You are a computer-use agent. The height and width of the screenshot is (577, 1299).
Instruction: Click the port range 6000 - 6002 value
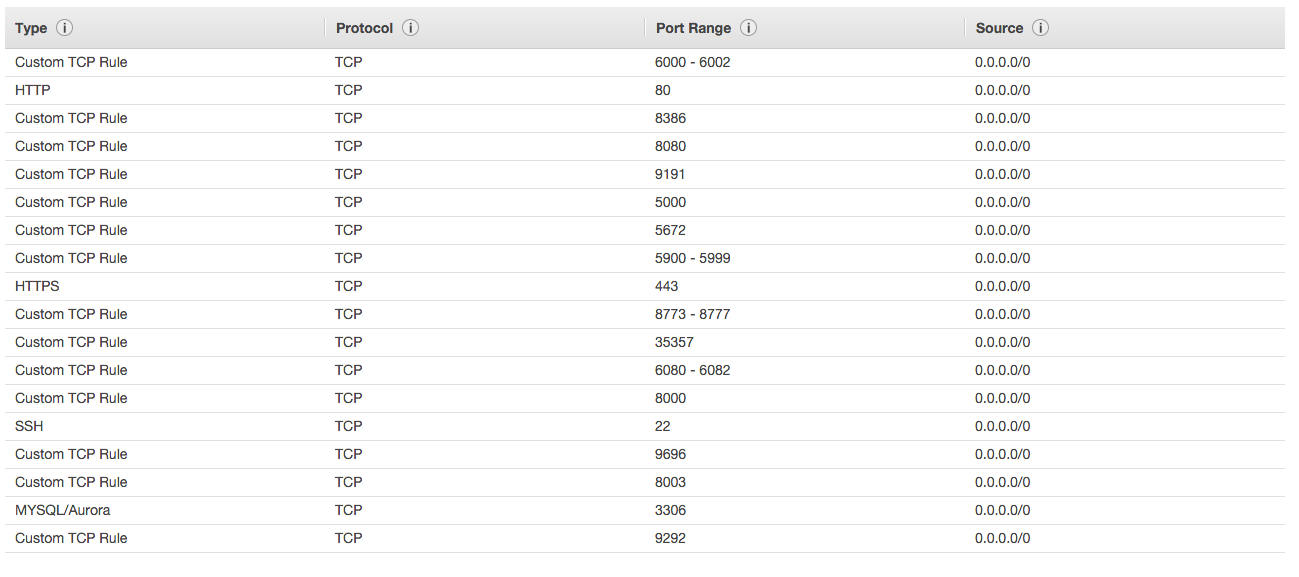[693, 62]
